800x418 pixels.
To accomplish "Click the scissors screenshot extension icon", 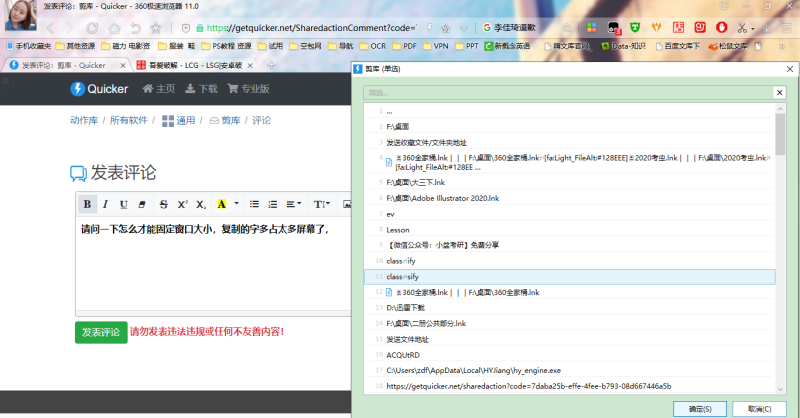I will [x=742, y=28].
